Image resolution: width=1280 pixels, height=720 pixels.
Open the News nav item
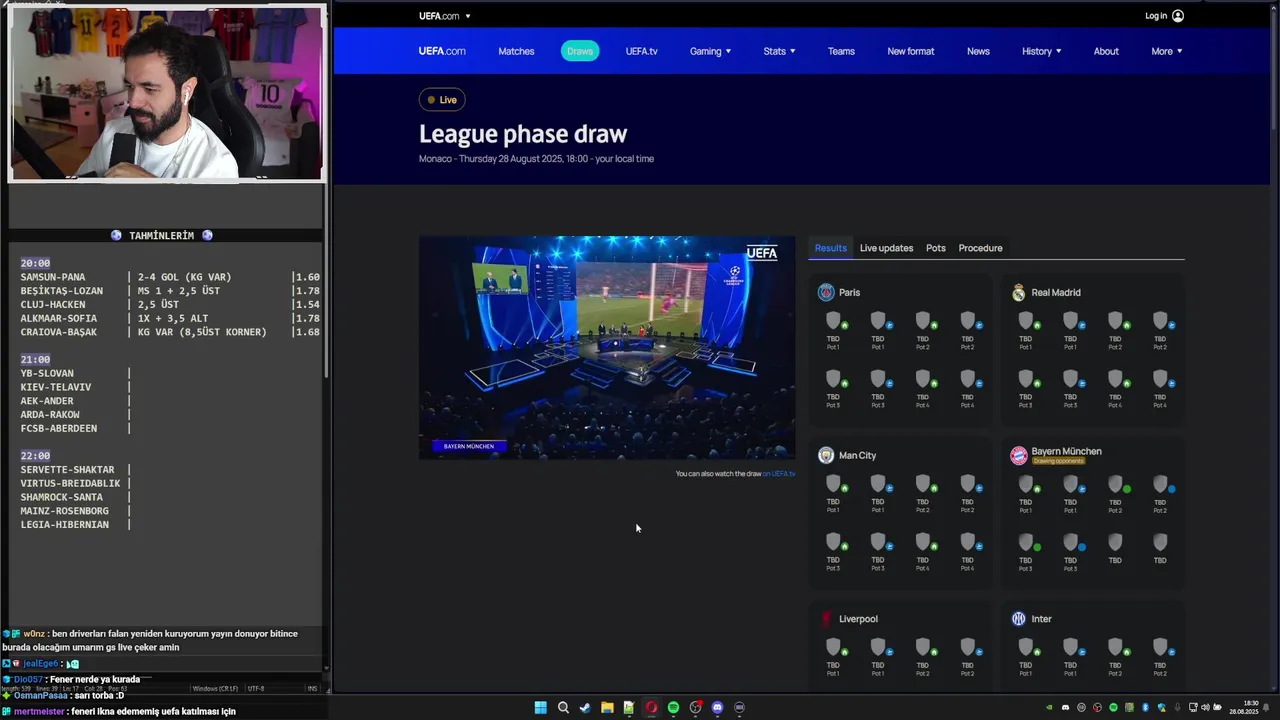coord(978,51)
